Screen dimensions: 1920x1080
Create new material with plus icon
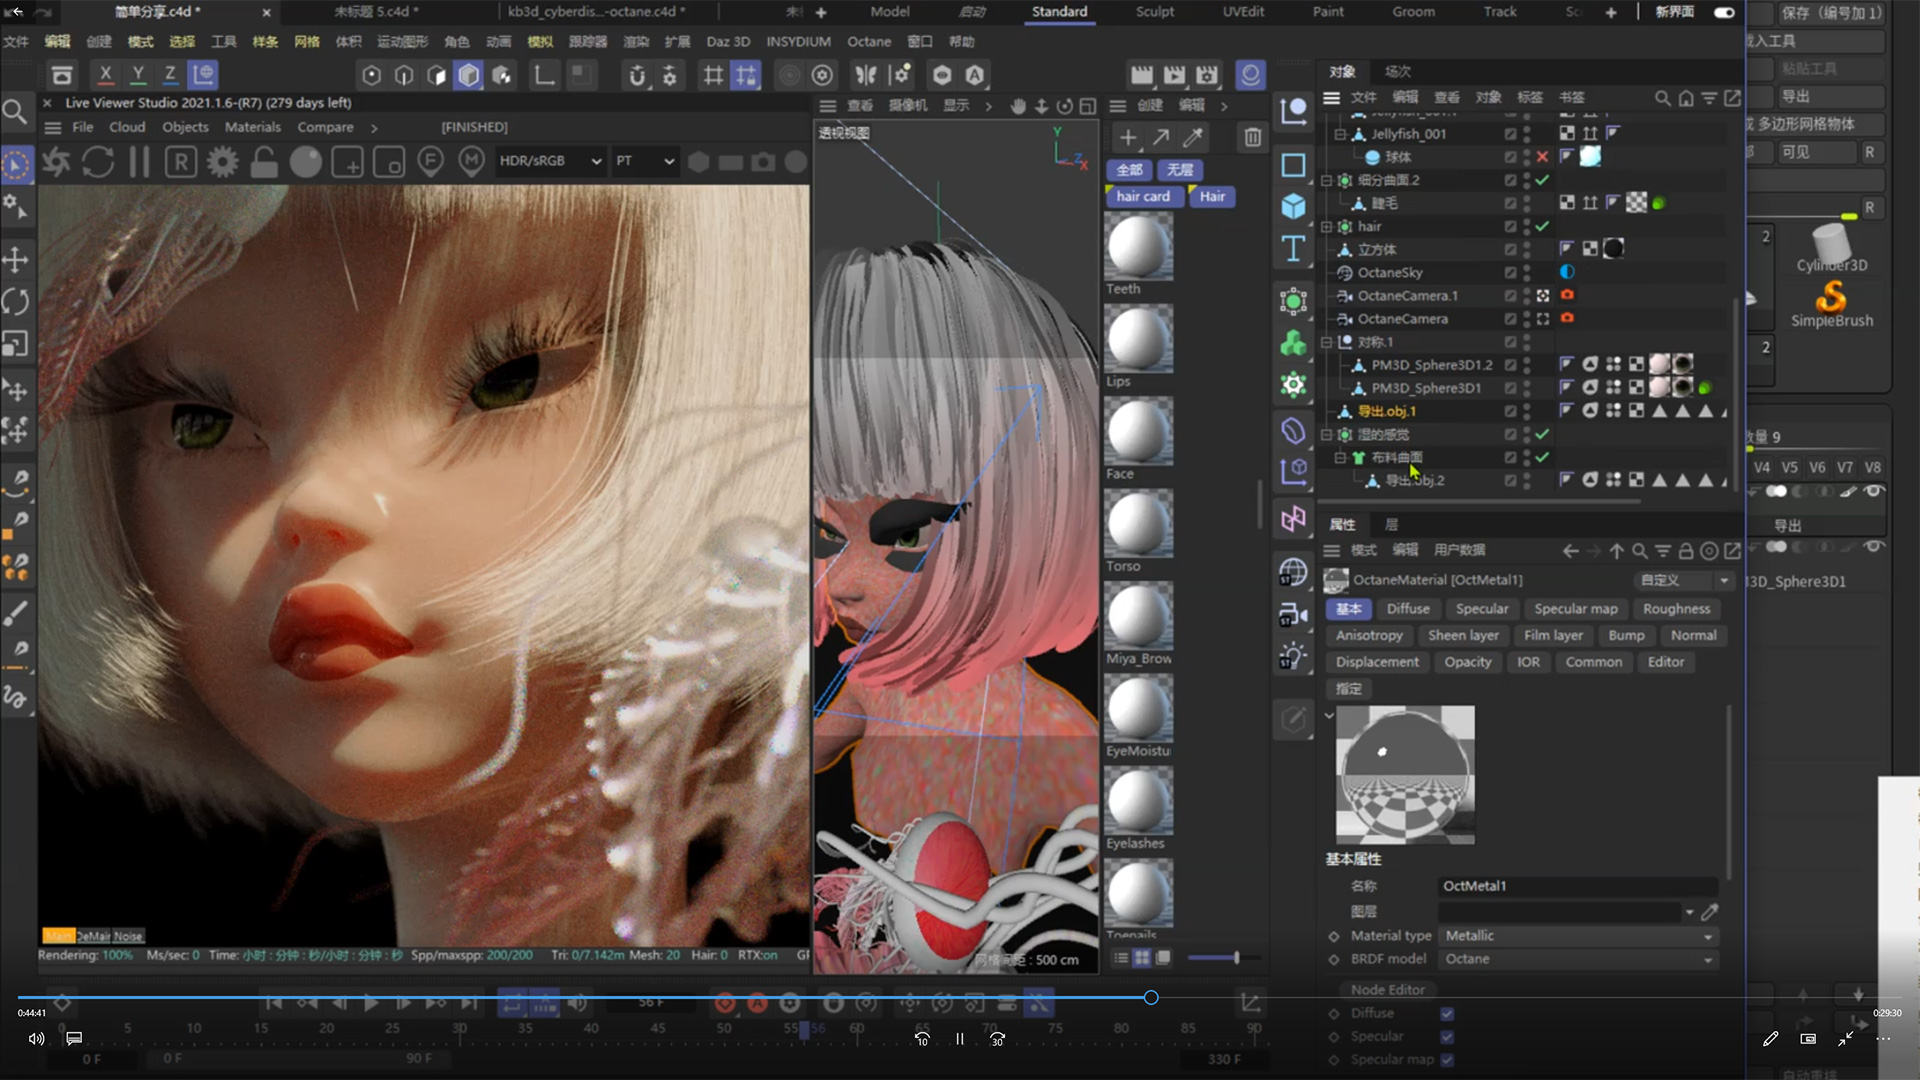click(x=1128, y=138)
